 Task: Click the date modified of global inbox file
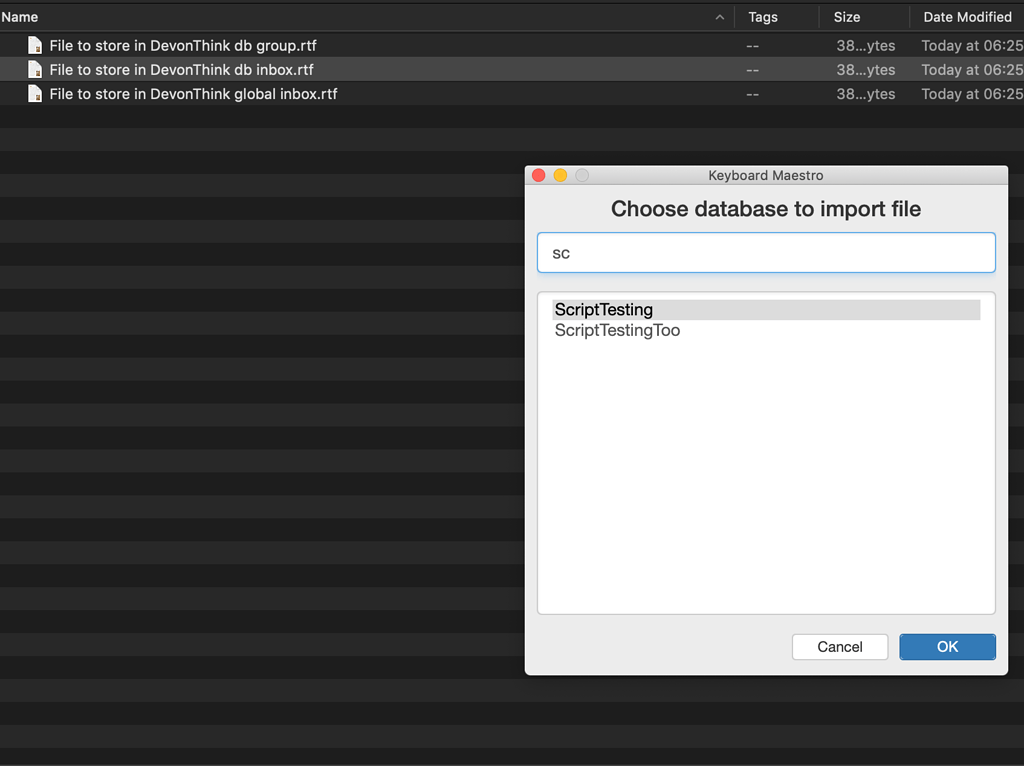click(972, 94)
